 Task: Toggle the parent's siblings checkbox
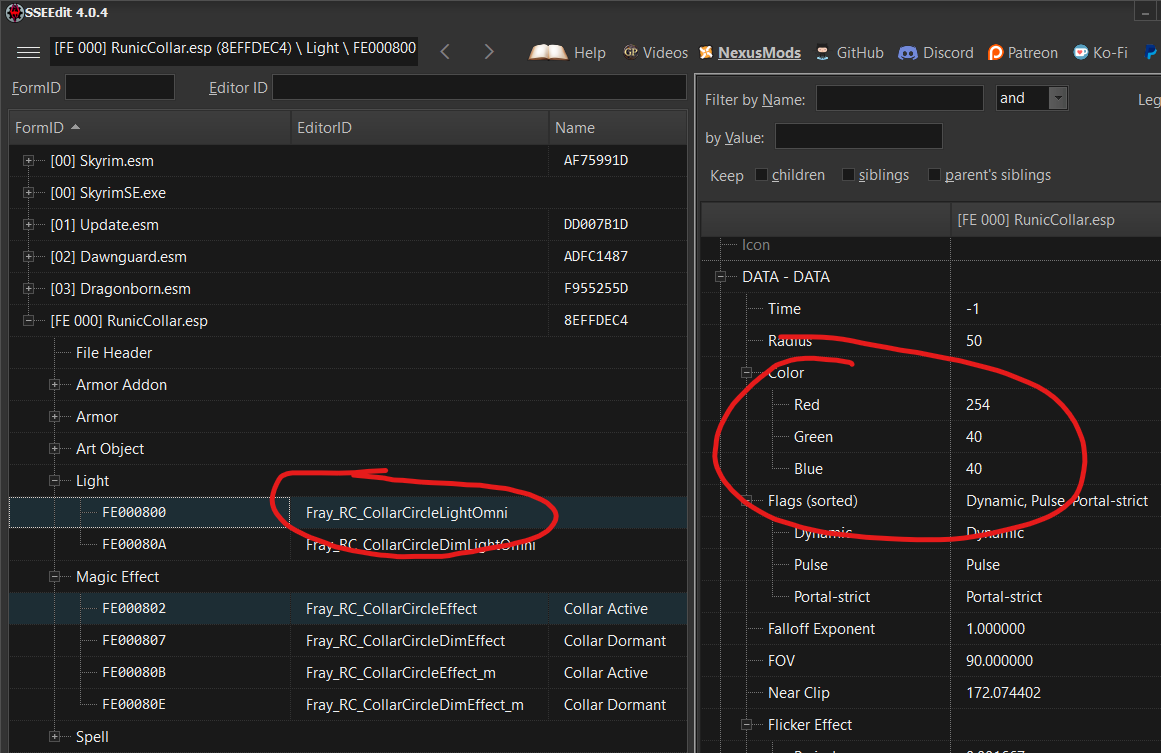(935, 175)
